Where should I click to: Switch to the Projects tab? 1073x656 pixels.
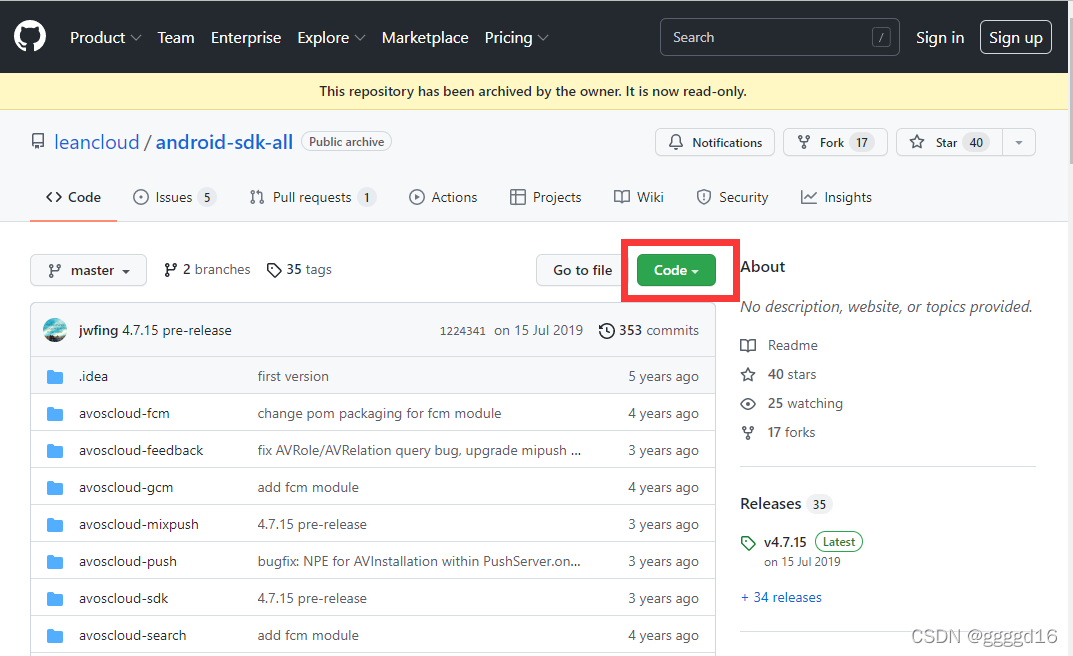coord(545,197)
